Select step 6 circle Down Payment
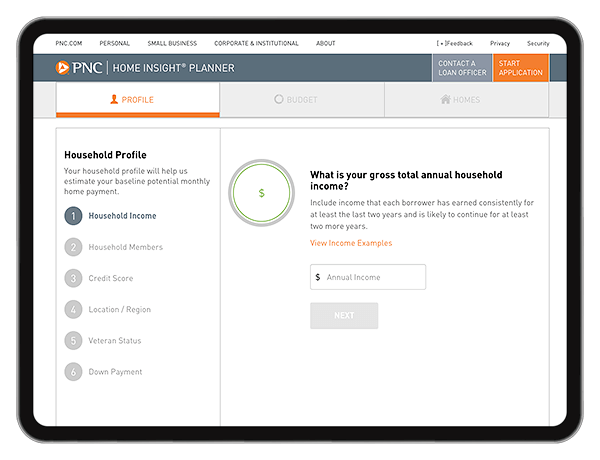This screenshot has width=600, height=460. 73,372
